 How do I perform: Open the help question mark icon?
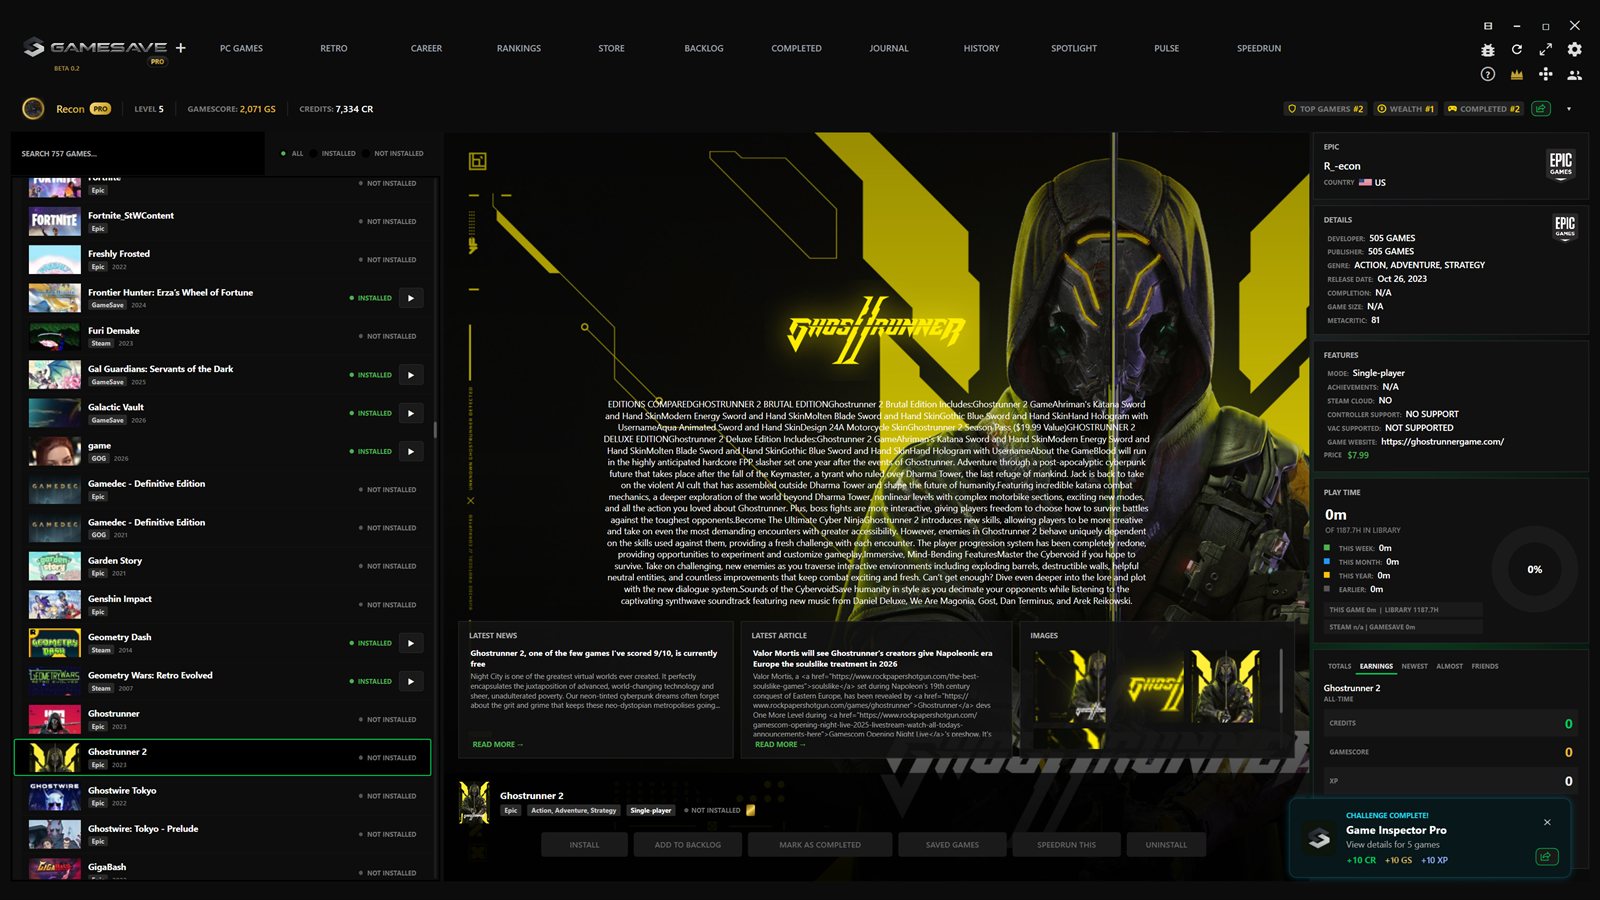[1487, 74]
